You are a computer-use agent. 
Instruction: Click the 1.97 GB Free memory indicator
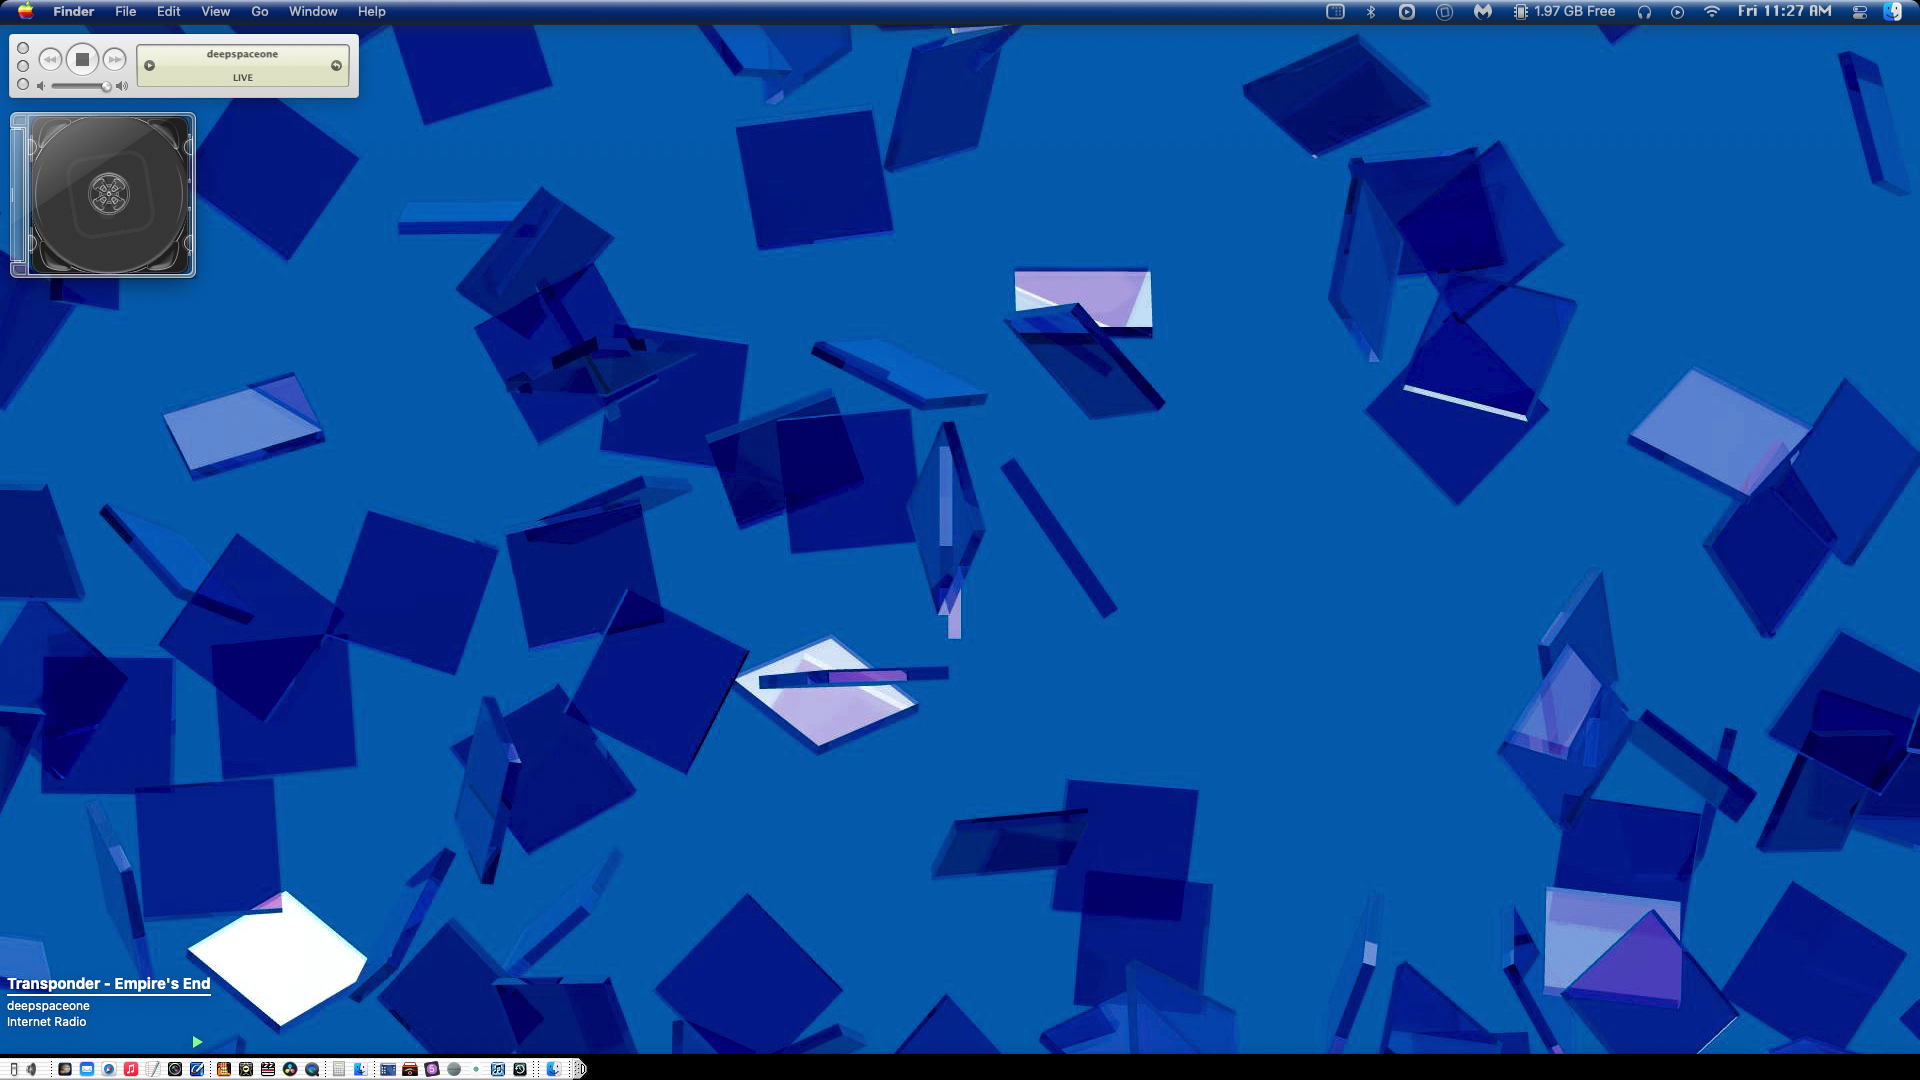pyautogui.click(x=1564, y=12)
